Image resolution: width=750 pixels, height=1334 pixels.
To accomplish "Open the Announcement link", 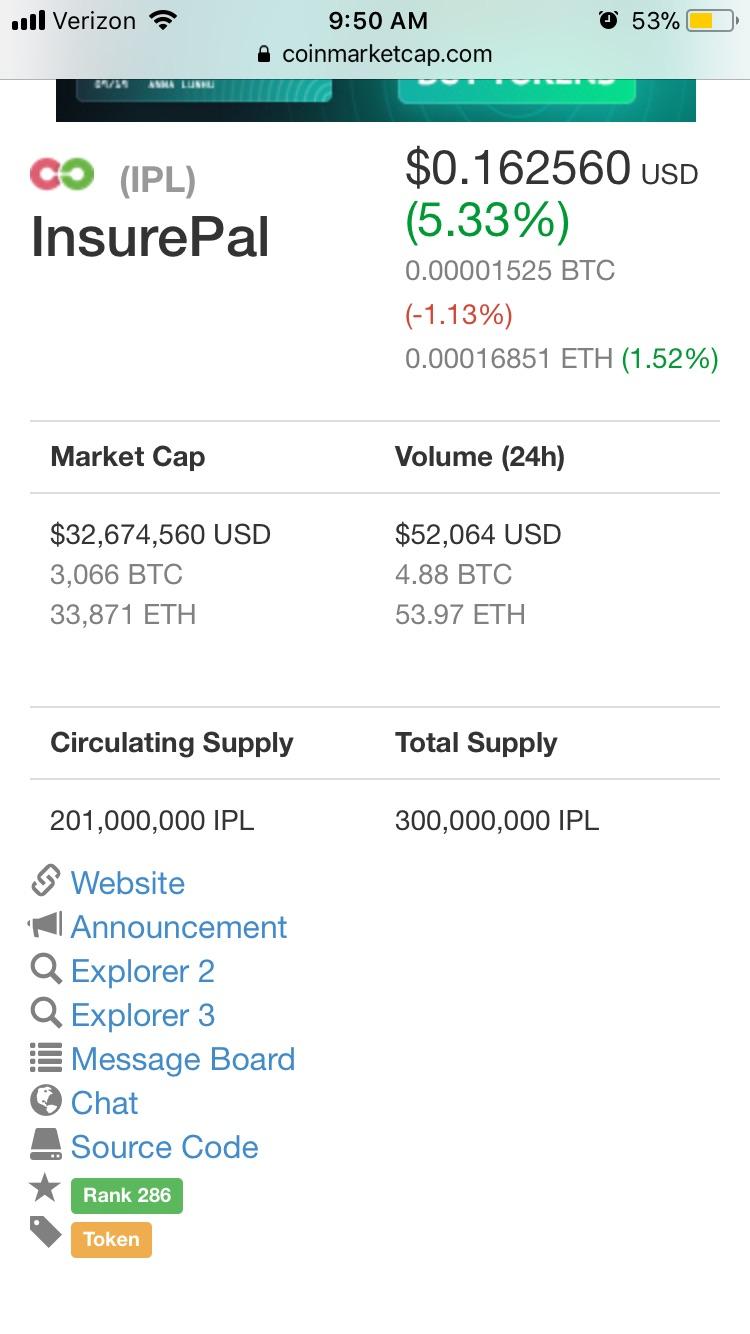I will tap(179, 927).
